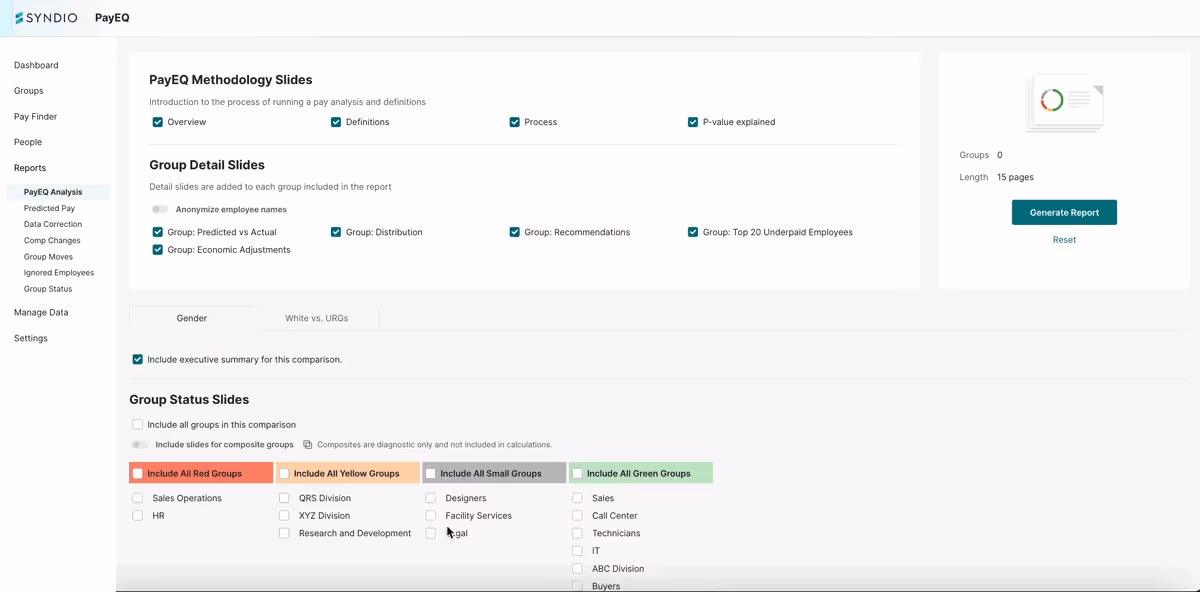
Task: Uncheck Group: Distribution checkbox
Action: click(x=336, y=232)
